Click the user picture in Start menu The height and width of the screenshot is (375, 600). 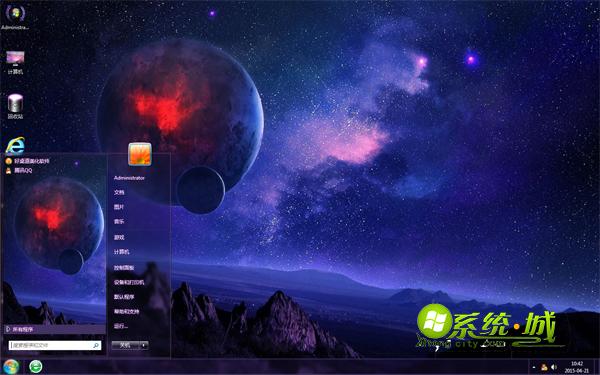140,154
